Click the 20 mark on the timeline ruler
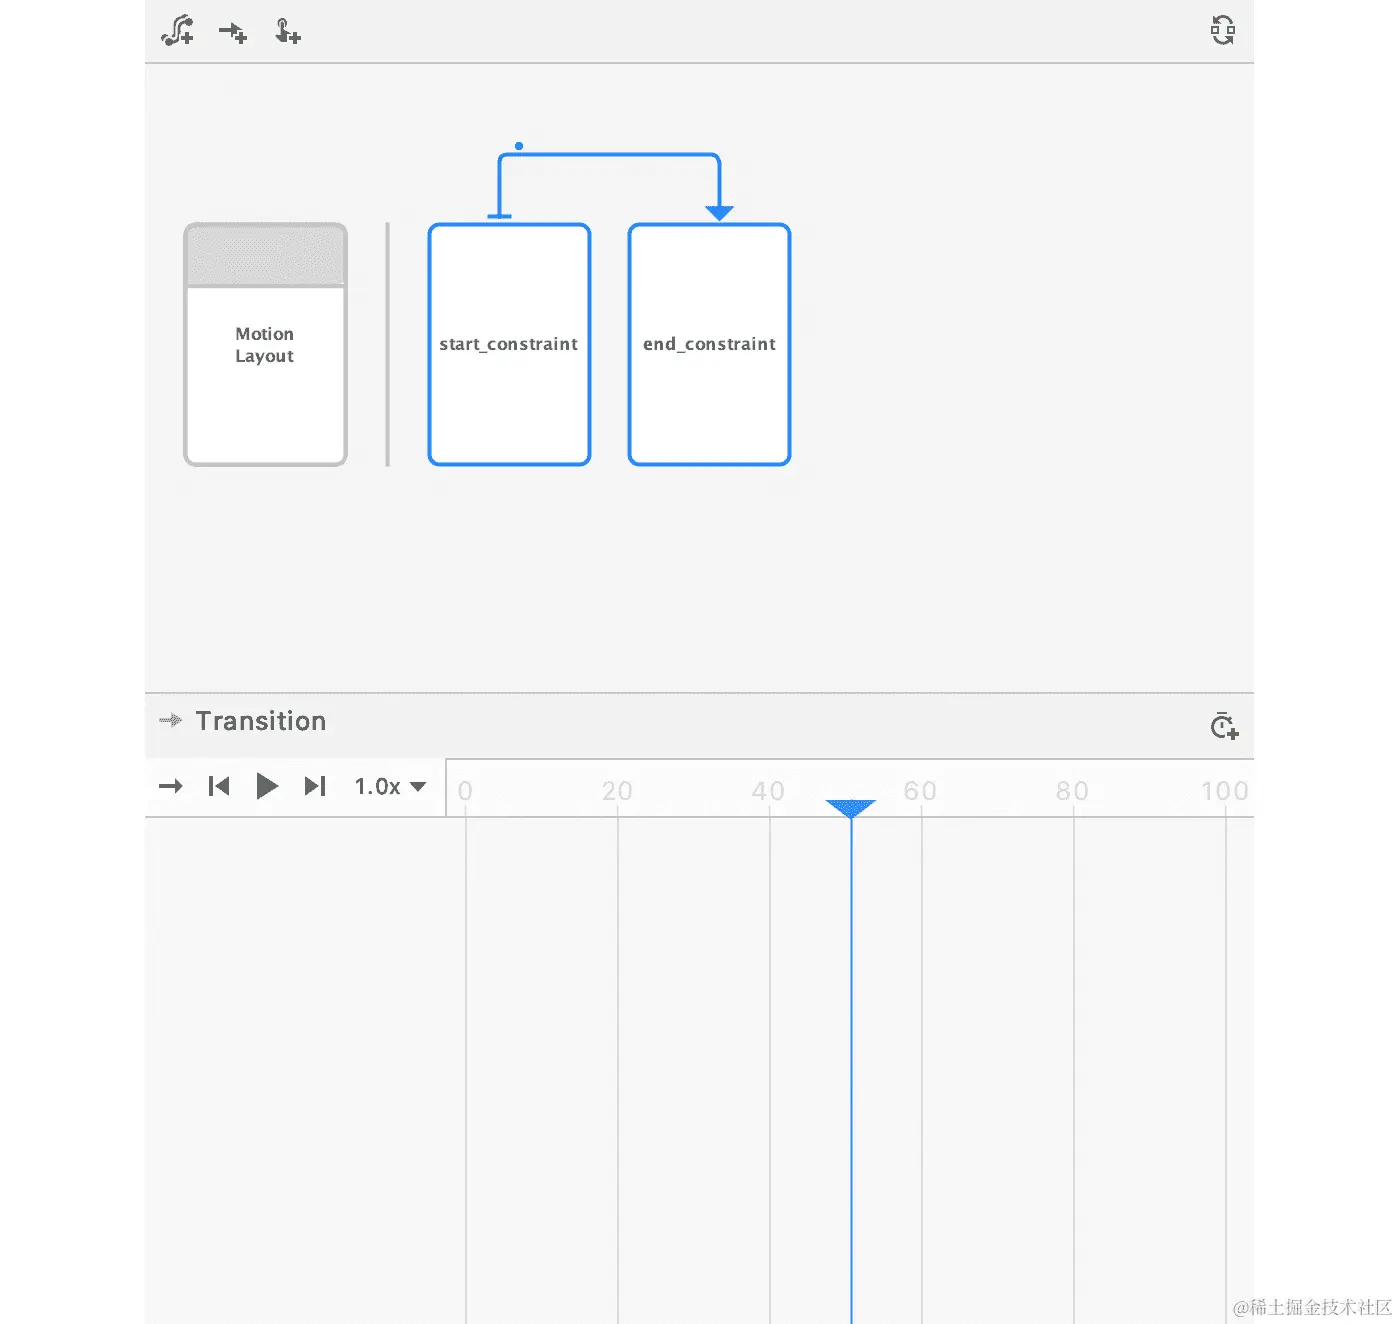1399x1324 pixels. (x=617, y=791)
